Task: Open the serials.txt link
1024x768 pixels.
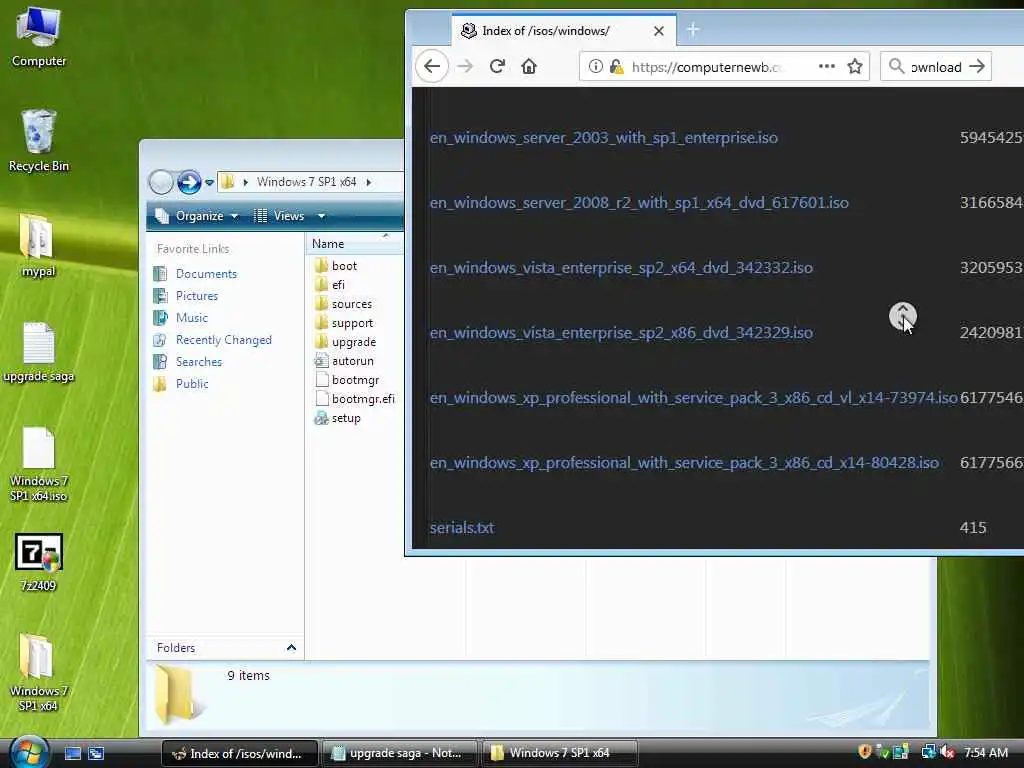Action: (x=462, y=528)
